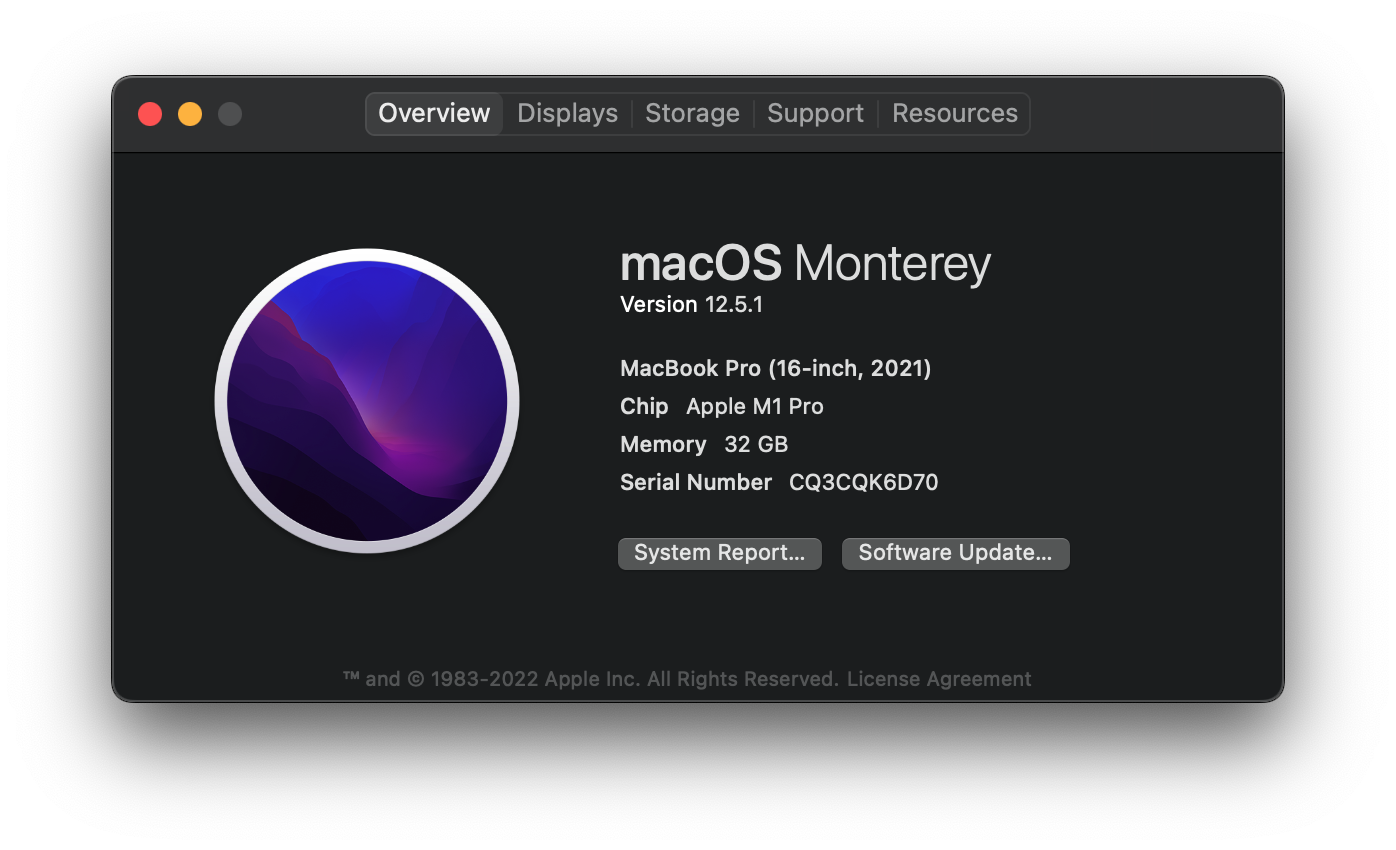Select the serial number CQ3CQK6D70
This screenshot has height=850, width=1396.
coord(864,483)
